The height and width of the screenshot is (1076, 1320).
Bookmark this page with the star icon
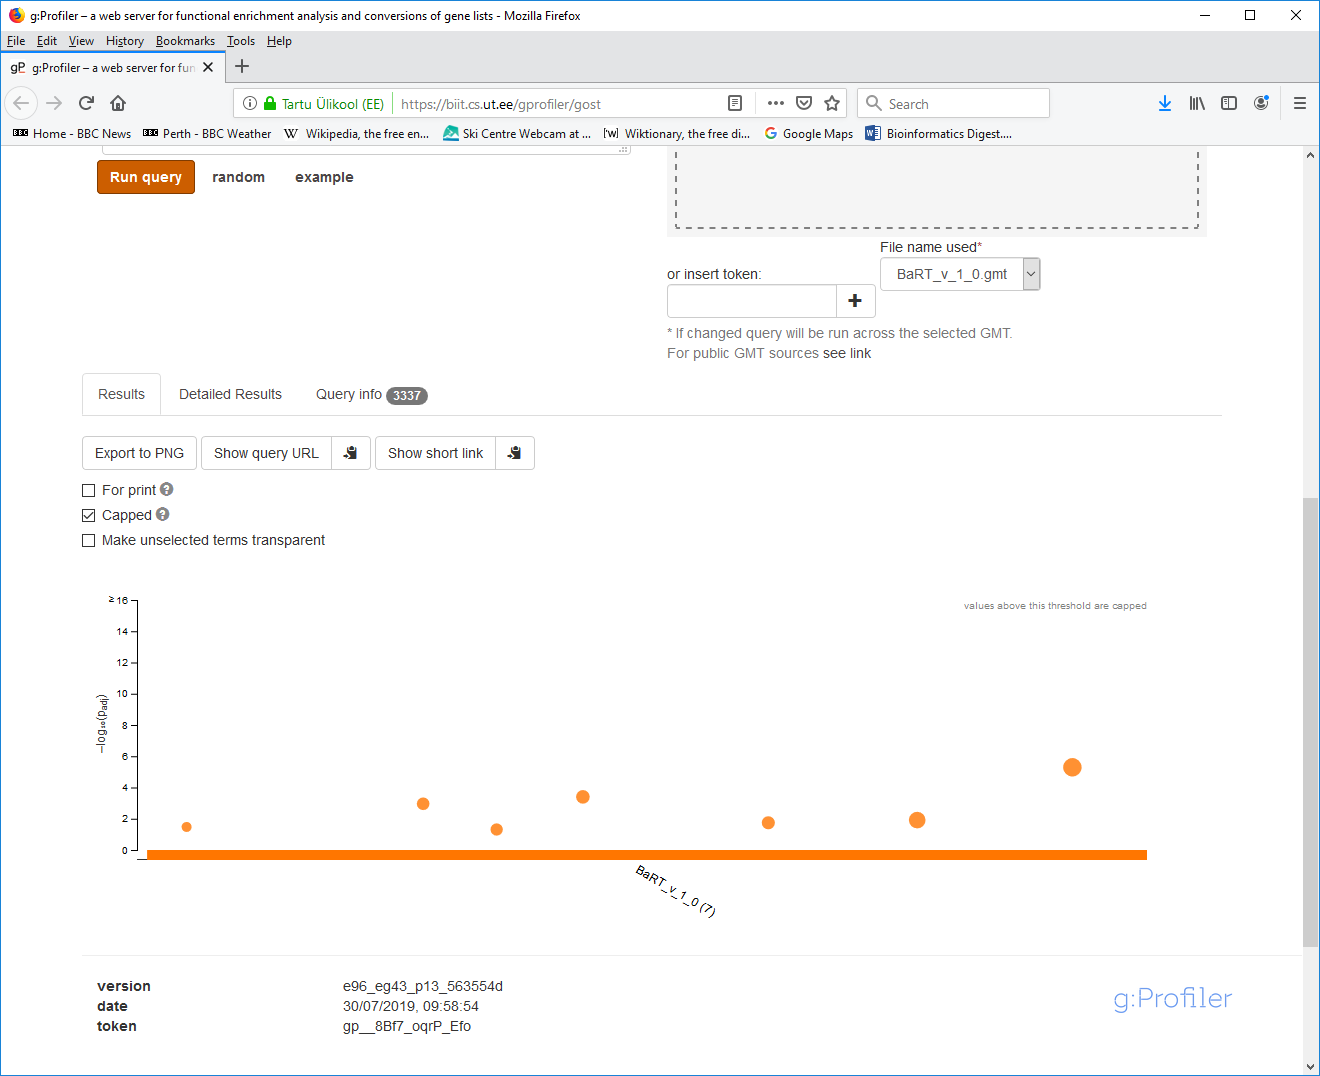[x=832, y=103]
